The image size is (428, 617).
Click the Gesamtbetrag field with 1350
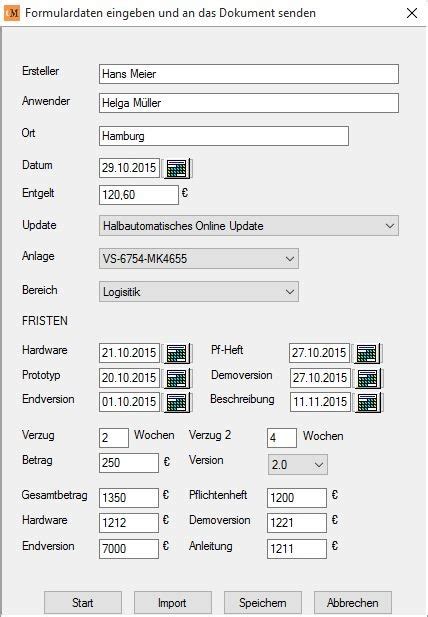pos(129,498)
